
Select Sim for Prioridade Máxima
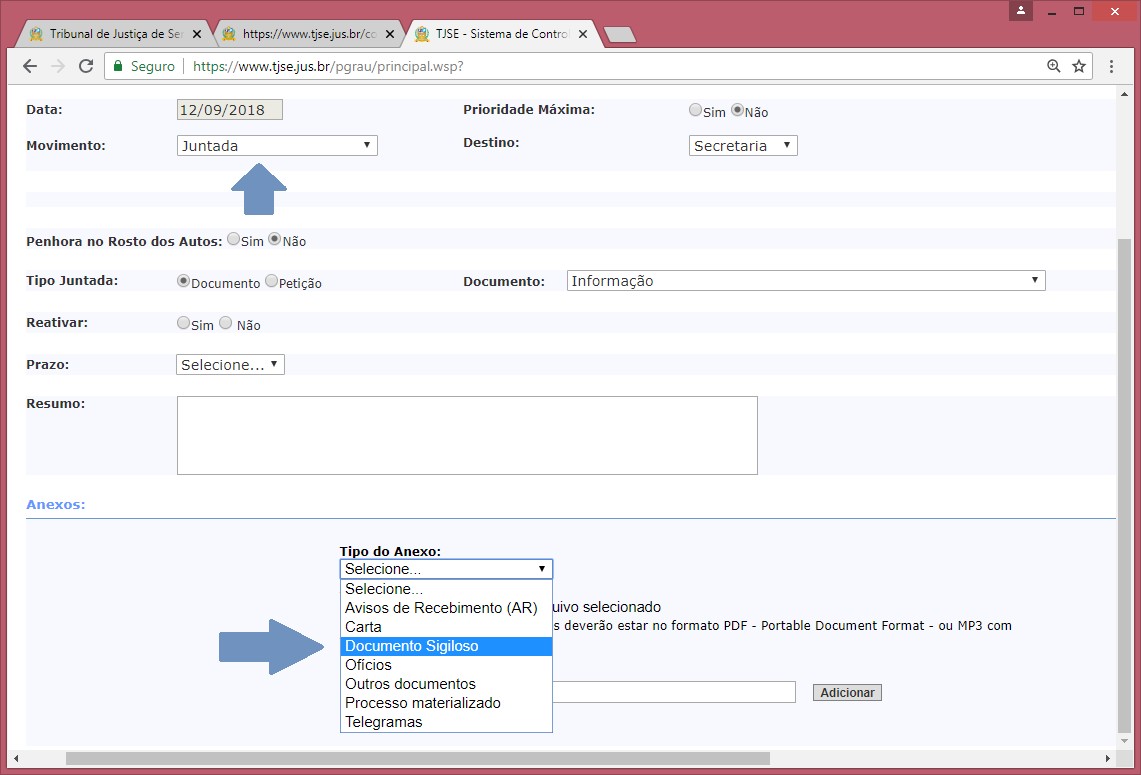click(695, 110)
